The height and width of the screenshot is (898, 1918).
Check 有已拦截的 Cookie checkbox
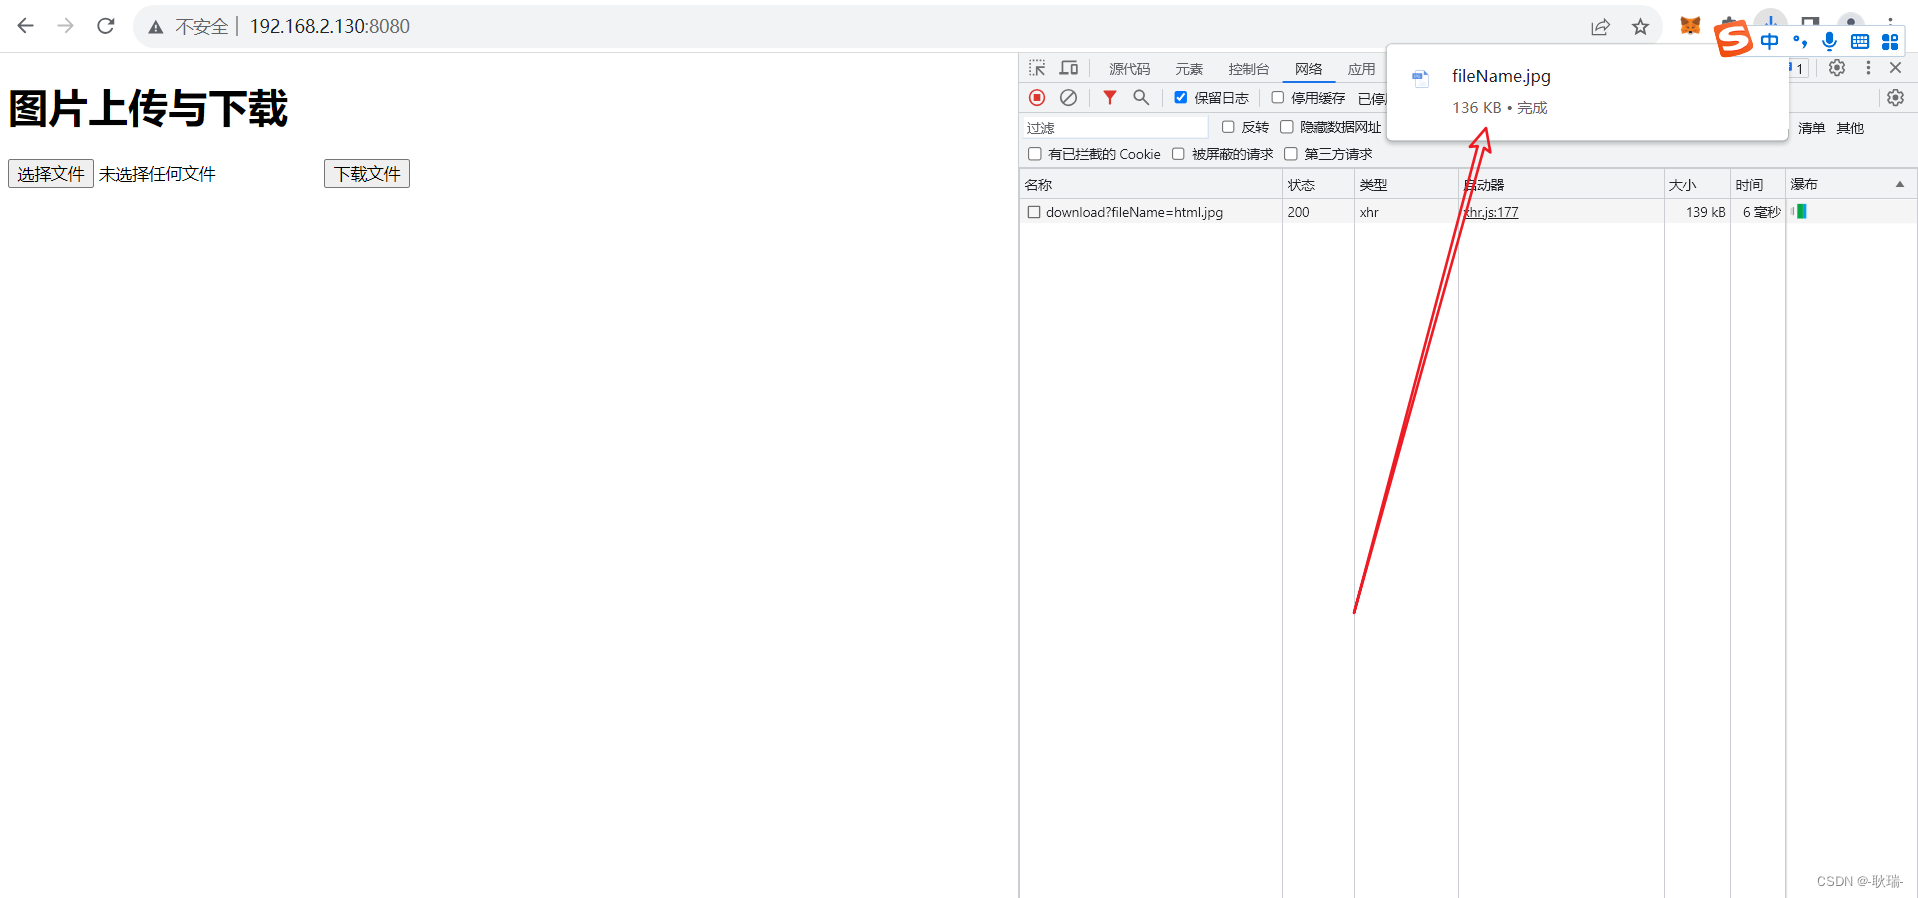[1035, 154]
